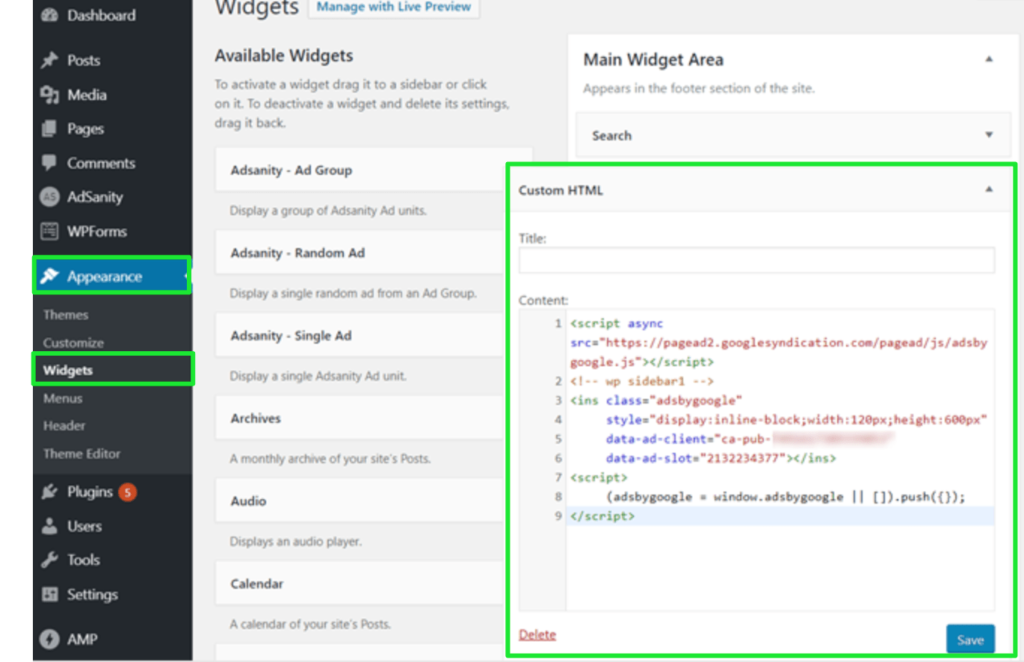The height and width of the screenshot is (662, 1024).
Task: Click the Main Widget Area heading
Action: [x=653, y=59]
